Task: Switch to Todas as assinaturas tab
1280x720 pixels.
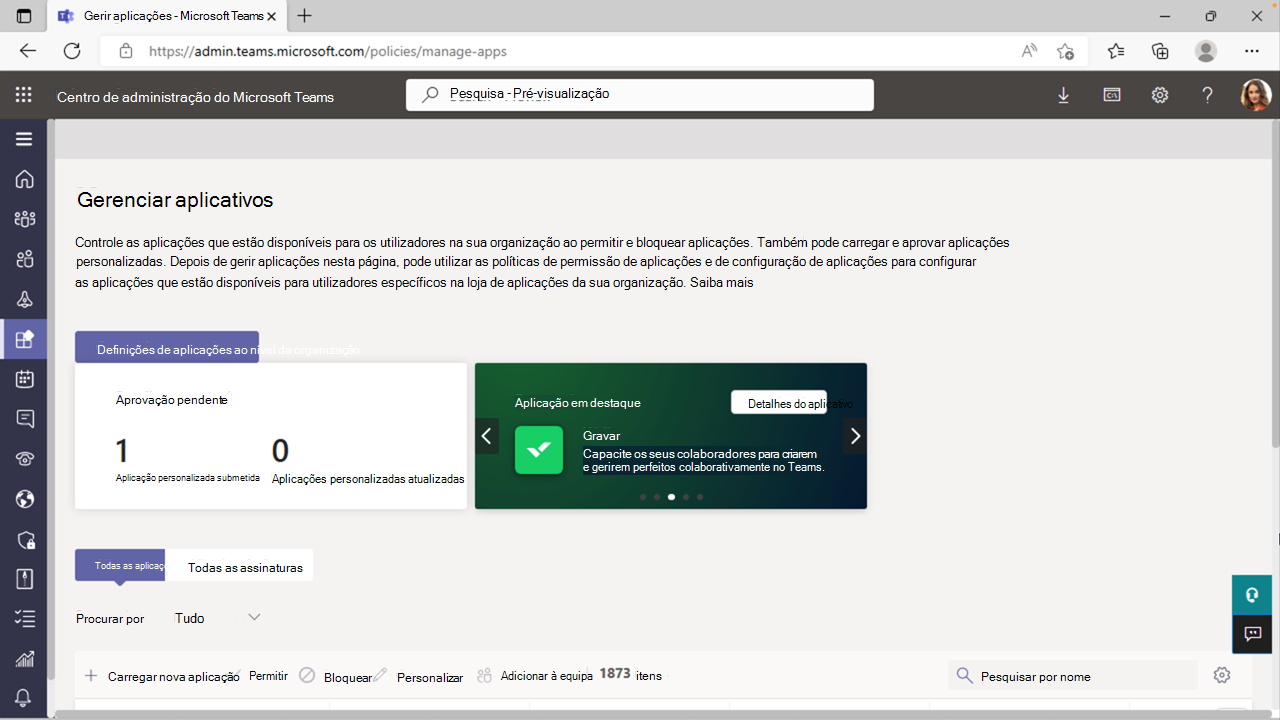Action: (241, 566)
